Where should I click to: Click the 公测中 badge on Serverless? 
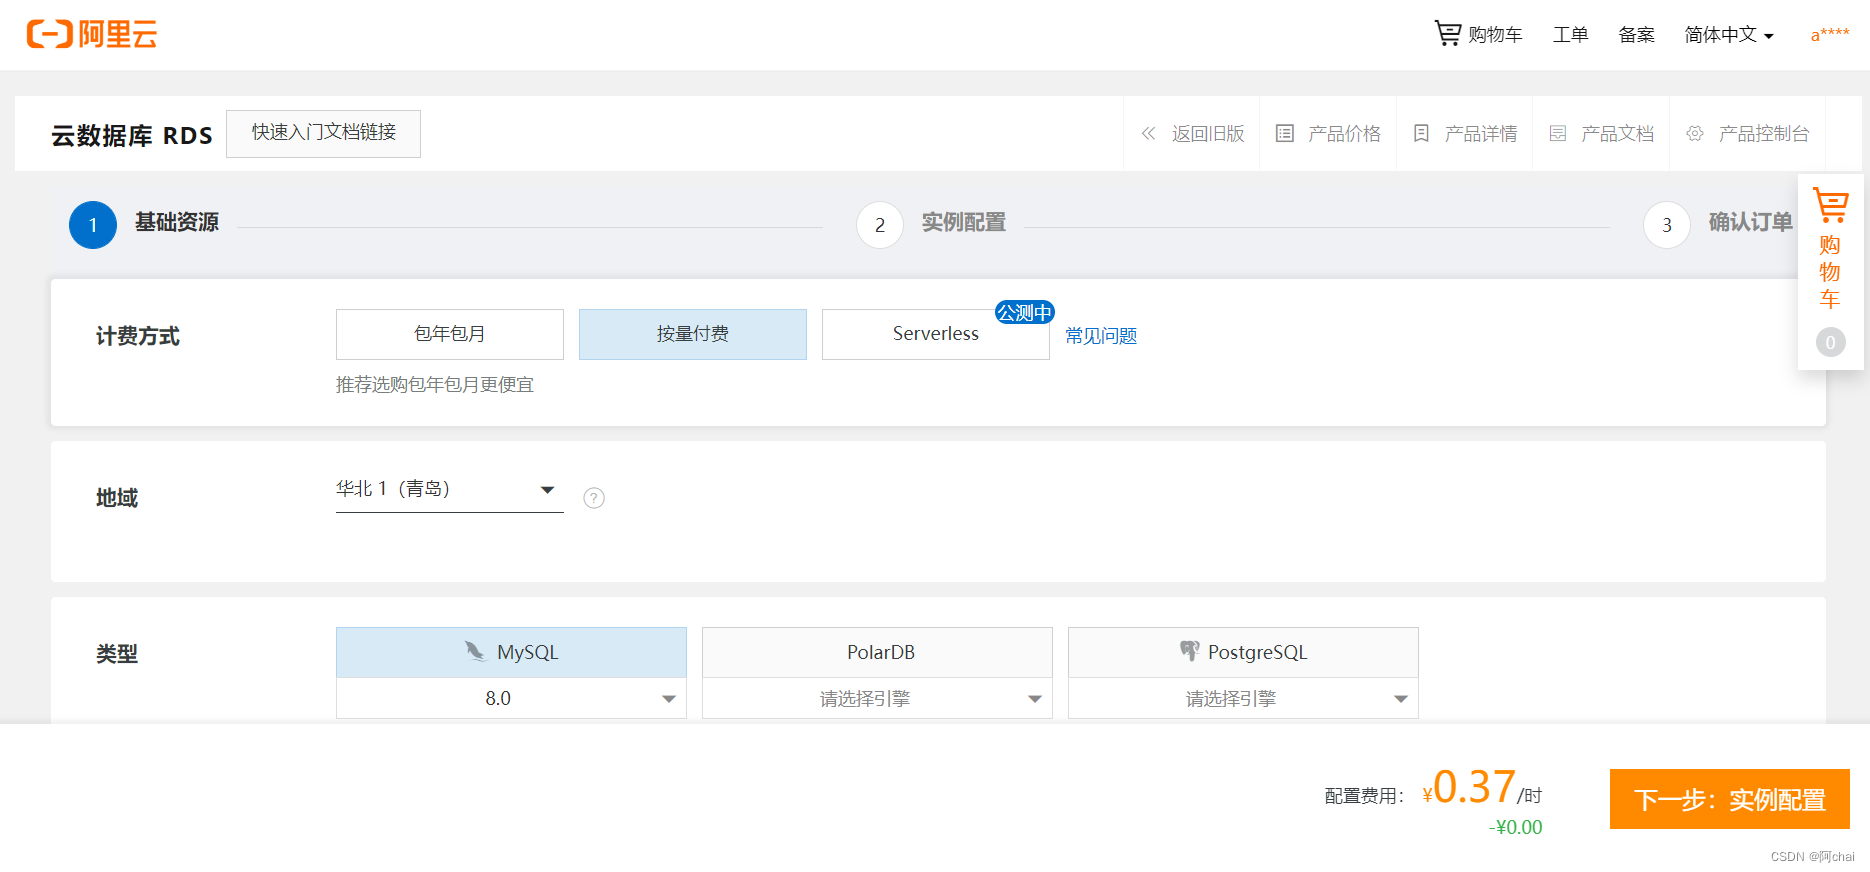pyautogui.click(x=1025, y=312)
